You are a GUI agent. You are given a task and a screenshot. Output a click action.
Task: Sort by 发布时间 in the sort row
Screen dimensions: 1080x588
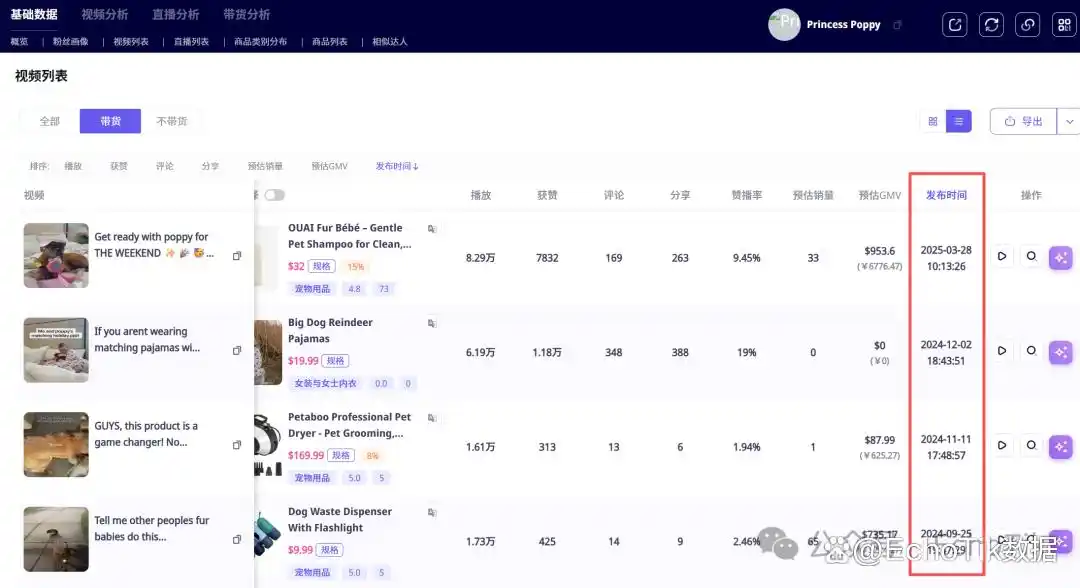click(396, 166)
